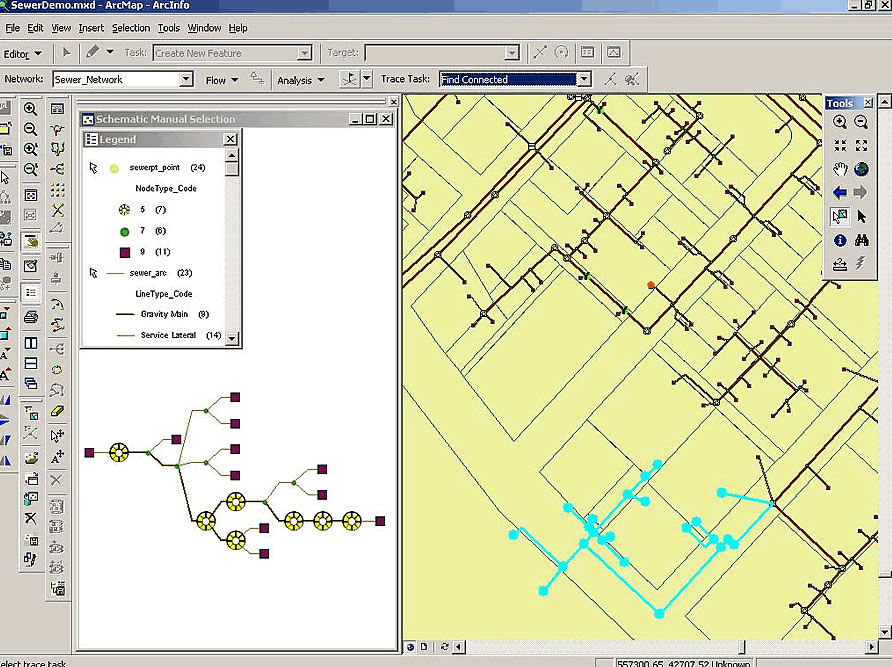892x667 pixels.
Task: Select the Pan hand tool in Tools palette
Action: tap(840, 169)
